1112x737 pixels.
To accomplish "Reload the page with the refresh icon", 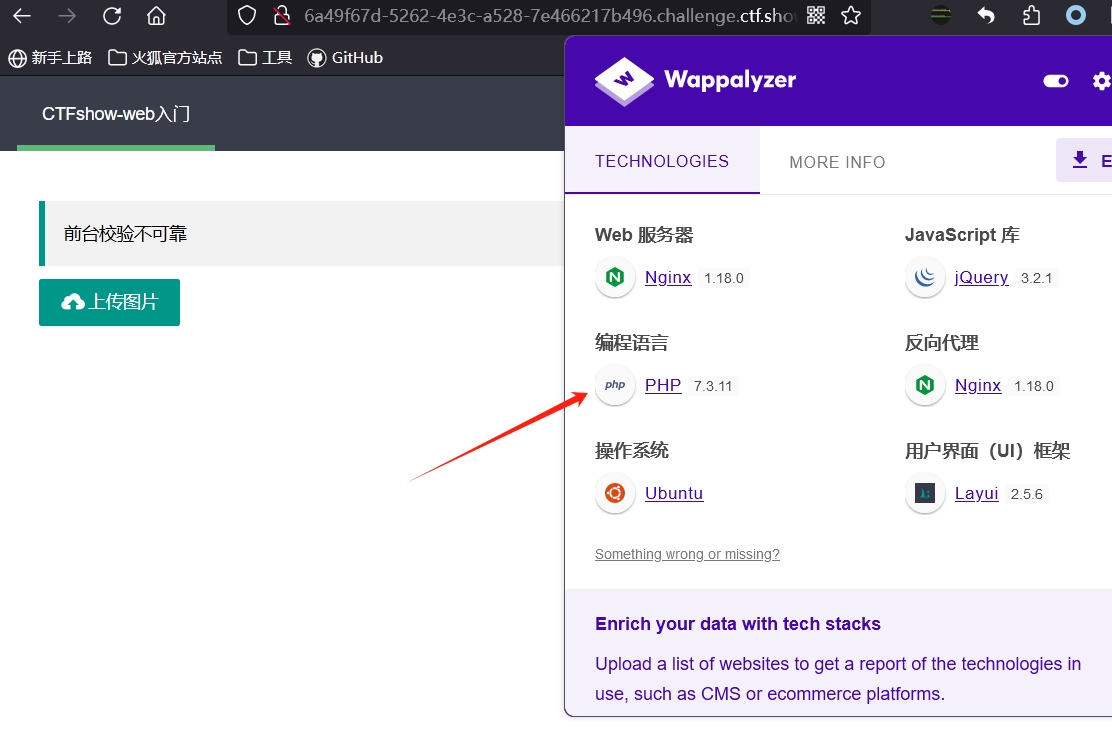I will coord(112,16).
